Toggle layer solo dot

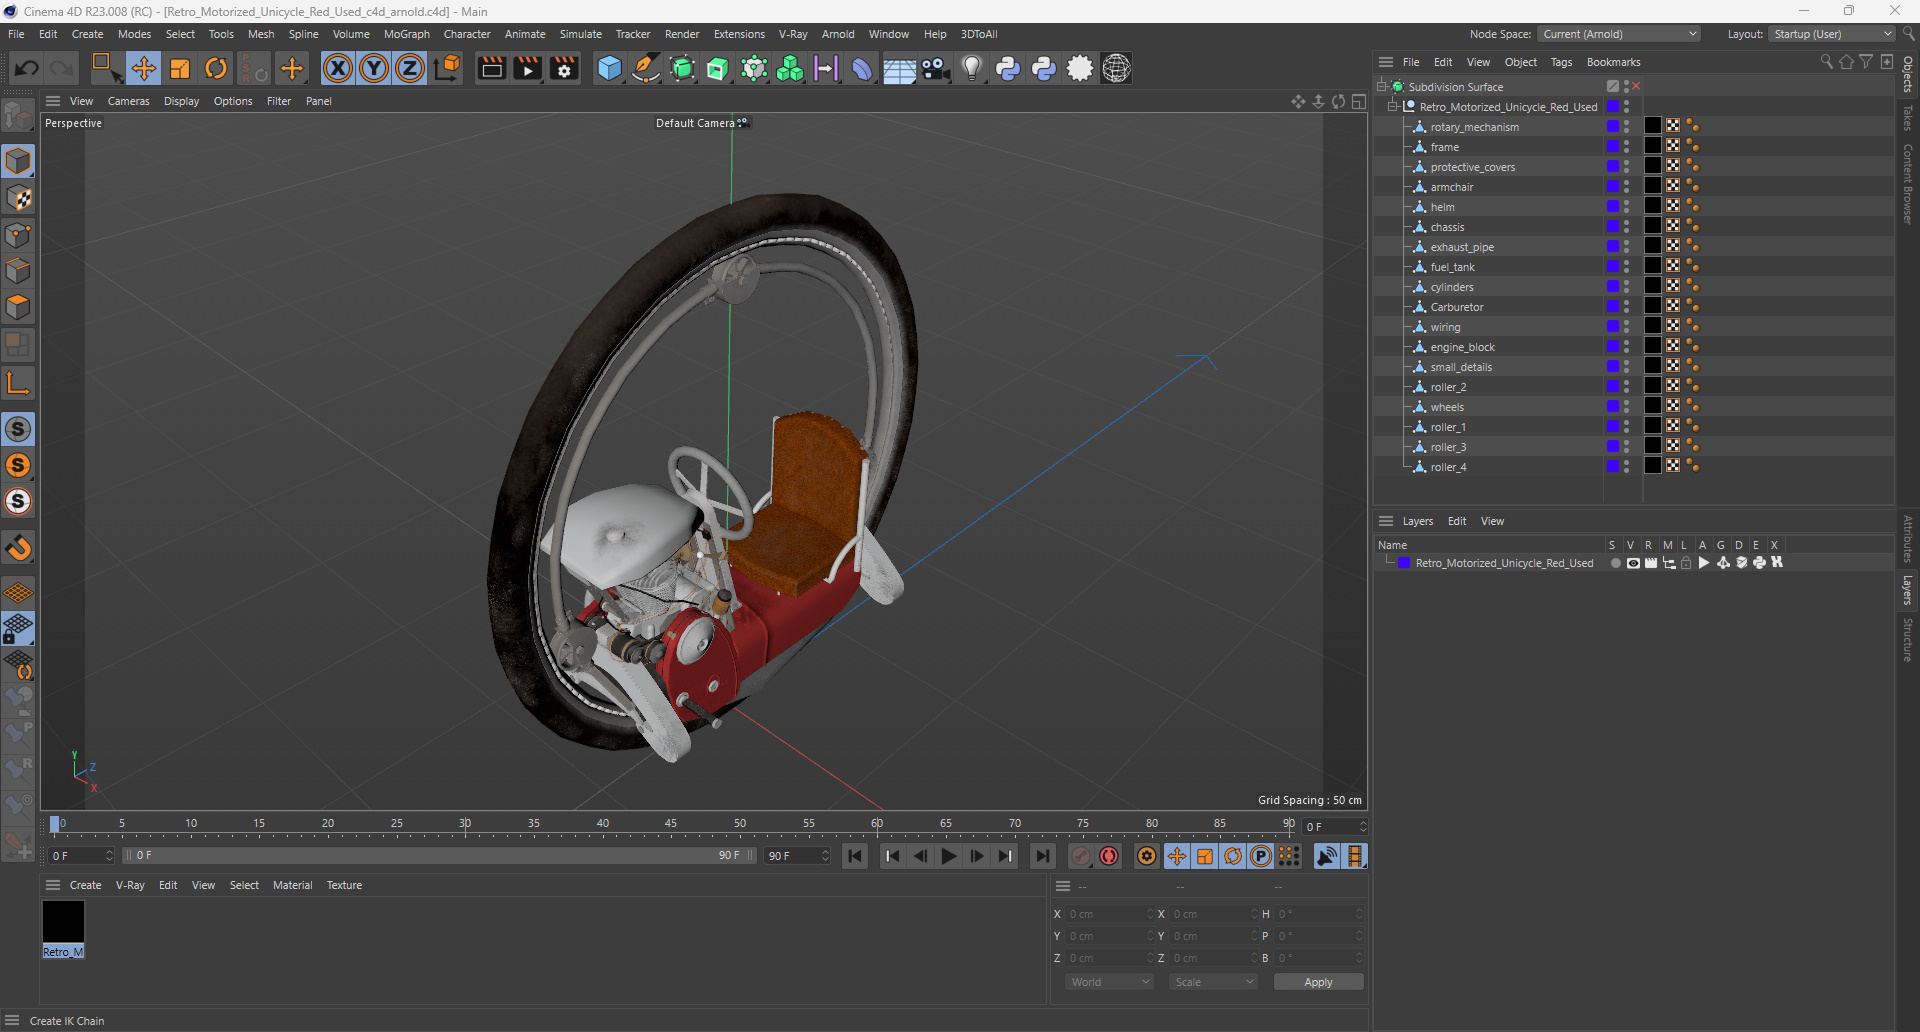pyautogui.click(x=1615, y=563)
